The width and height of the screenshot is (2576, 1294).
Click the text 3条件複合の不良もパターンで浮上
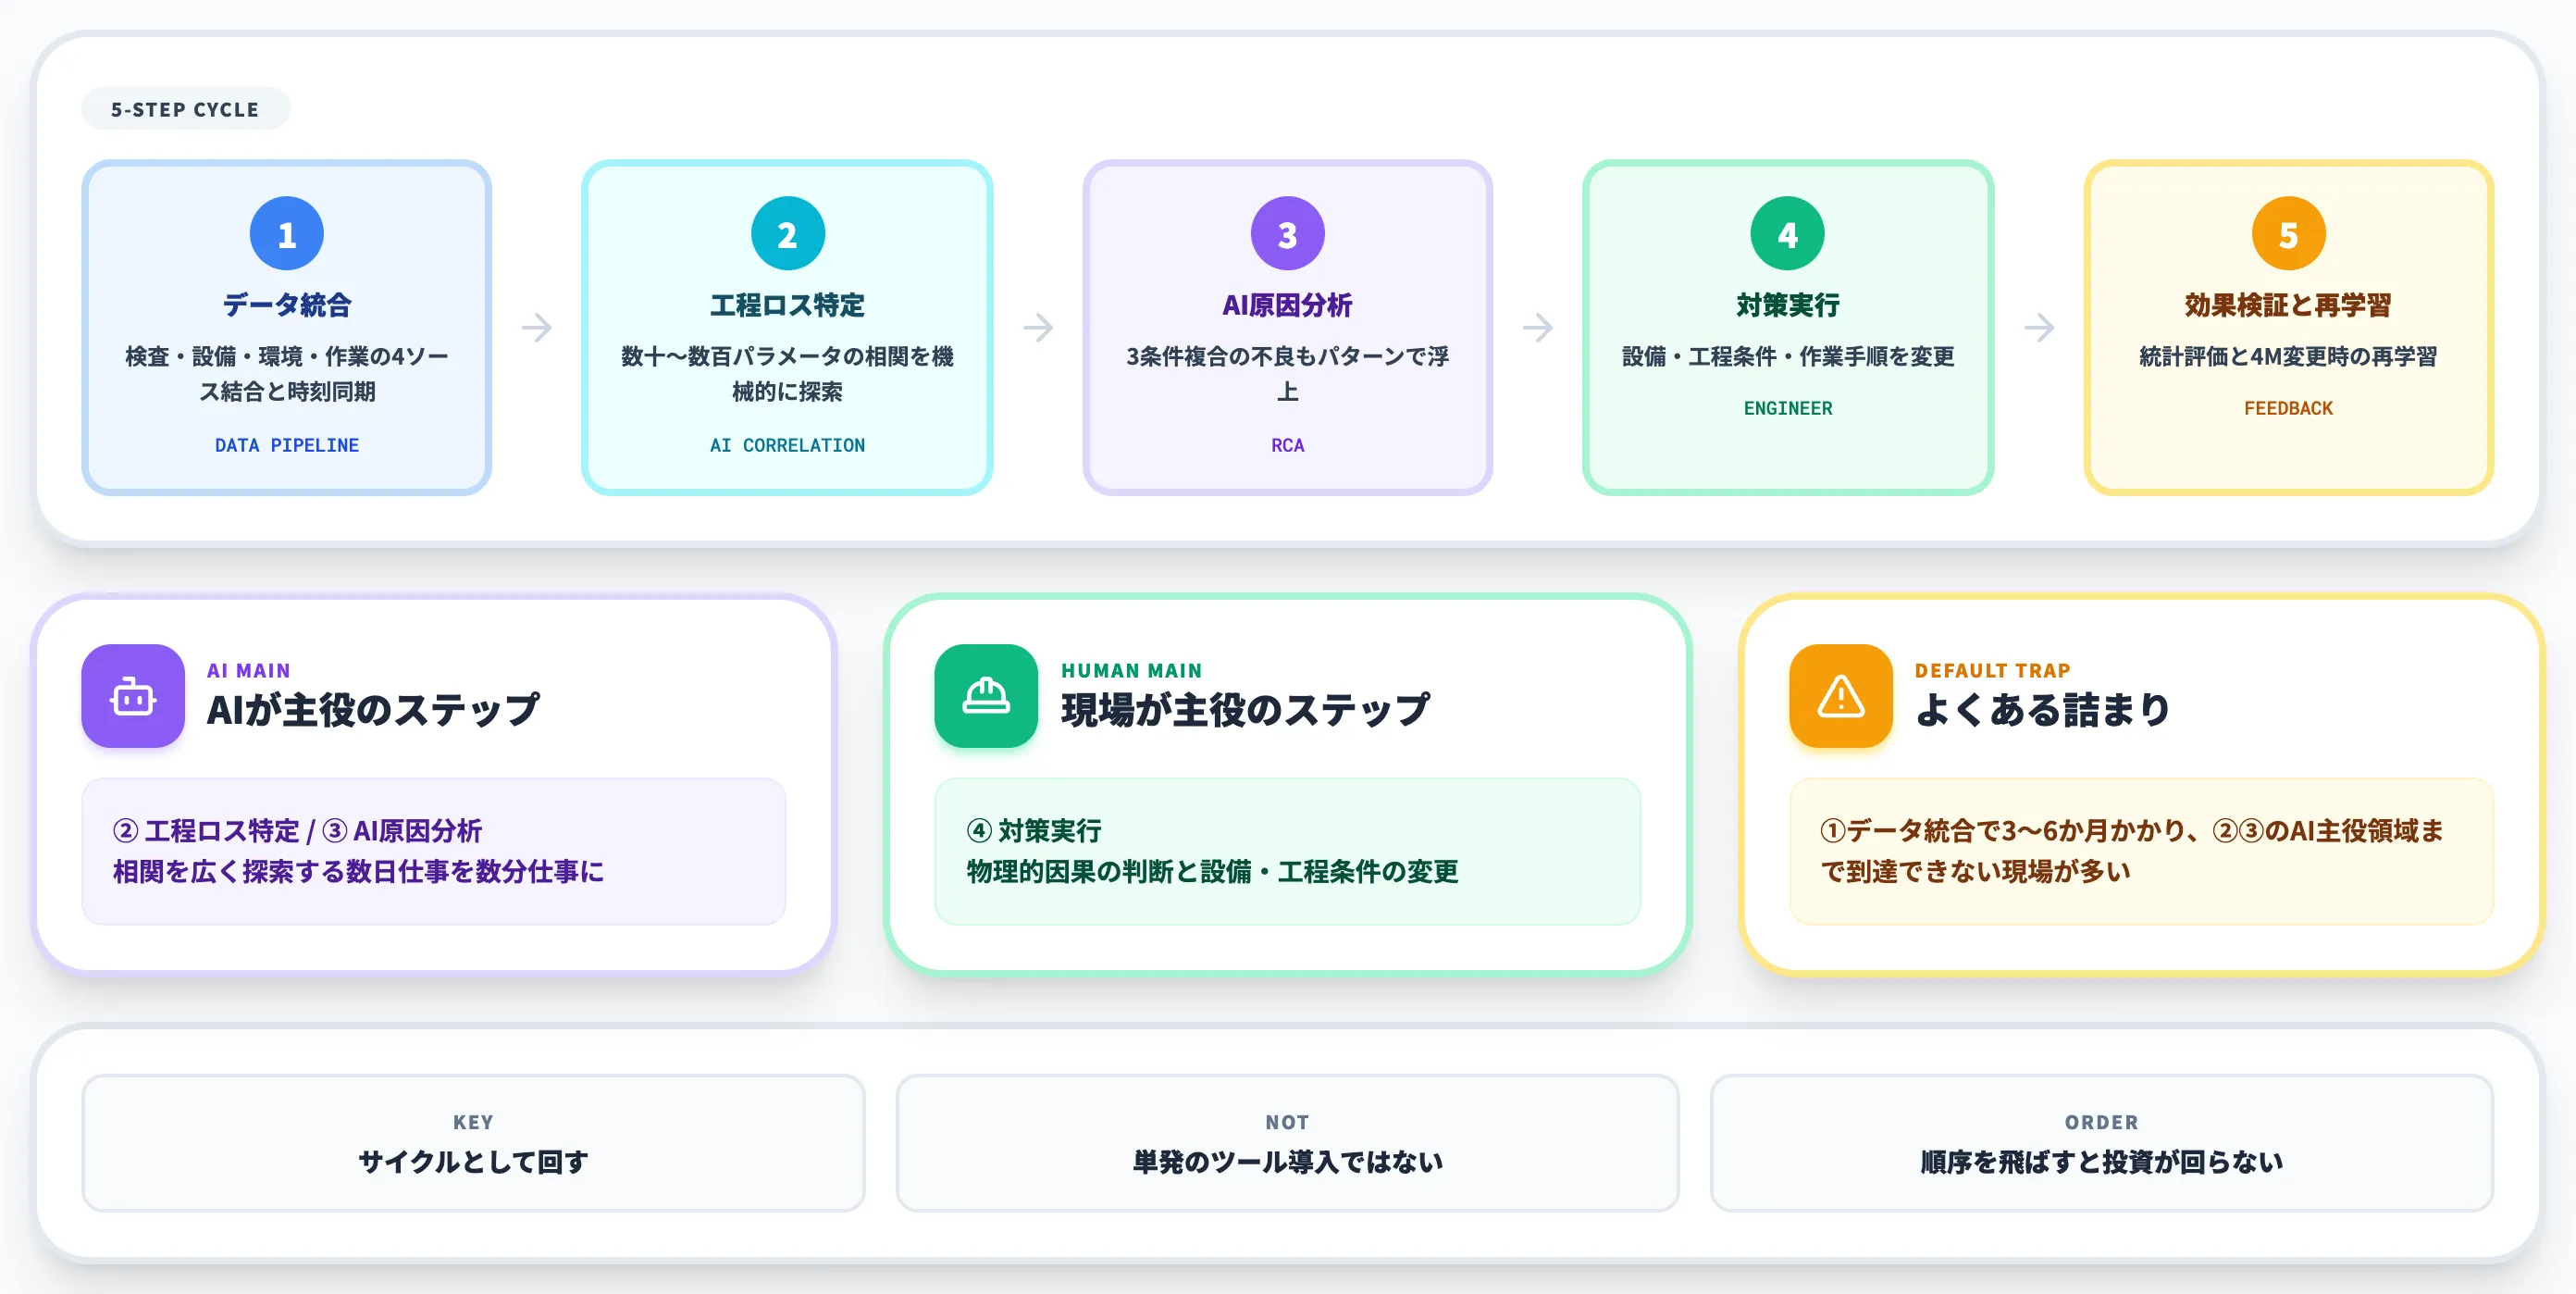[1288, 374]
